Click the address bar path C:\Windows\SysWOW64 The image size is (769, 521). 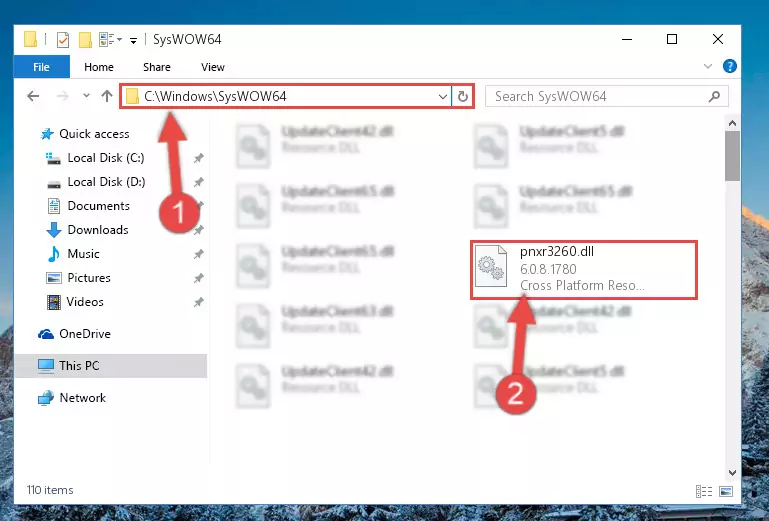tap(215, 96)
